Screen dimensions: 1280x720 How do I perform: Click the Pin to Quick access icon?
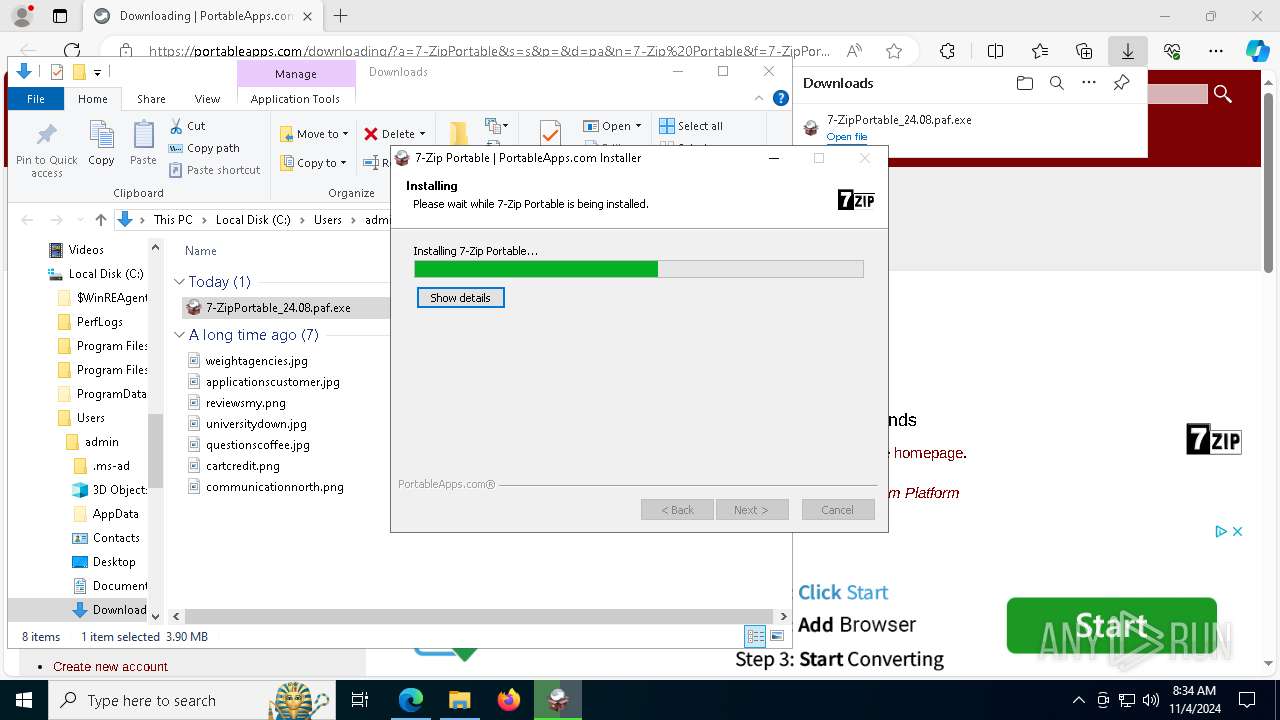(46, 148)
